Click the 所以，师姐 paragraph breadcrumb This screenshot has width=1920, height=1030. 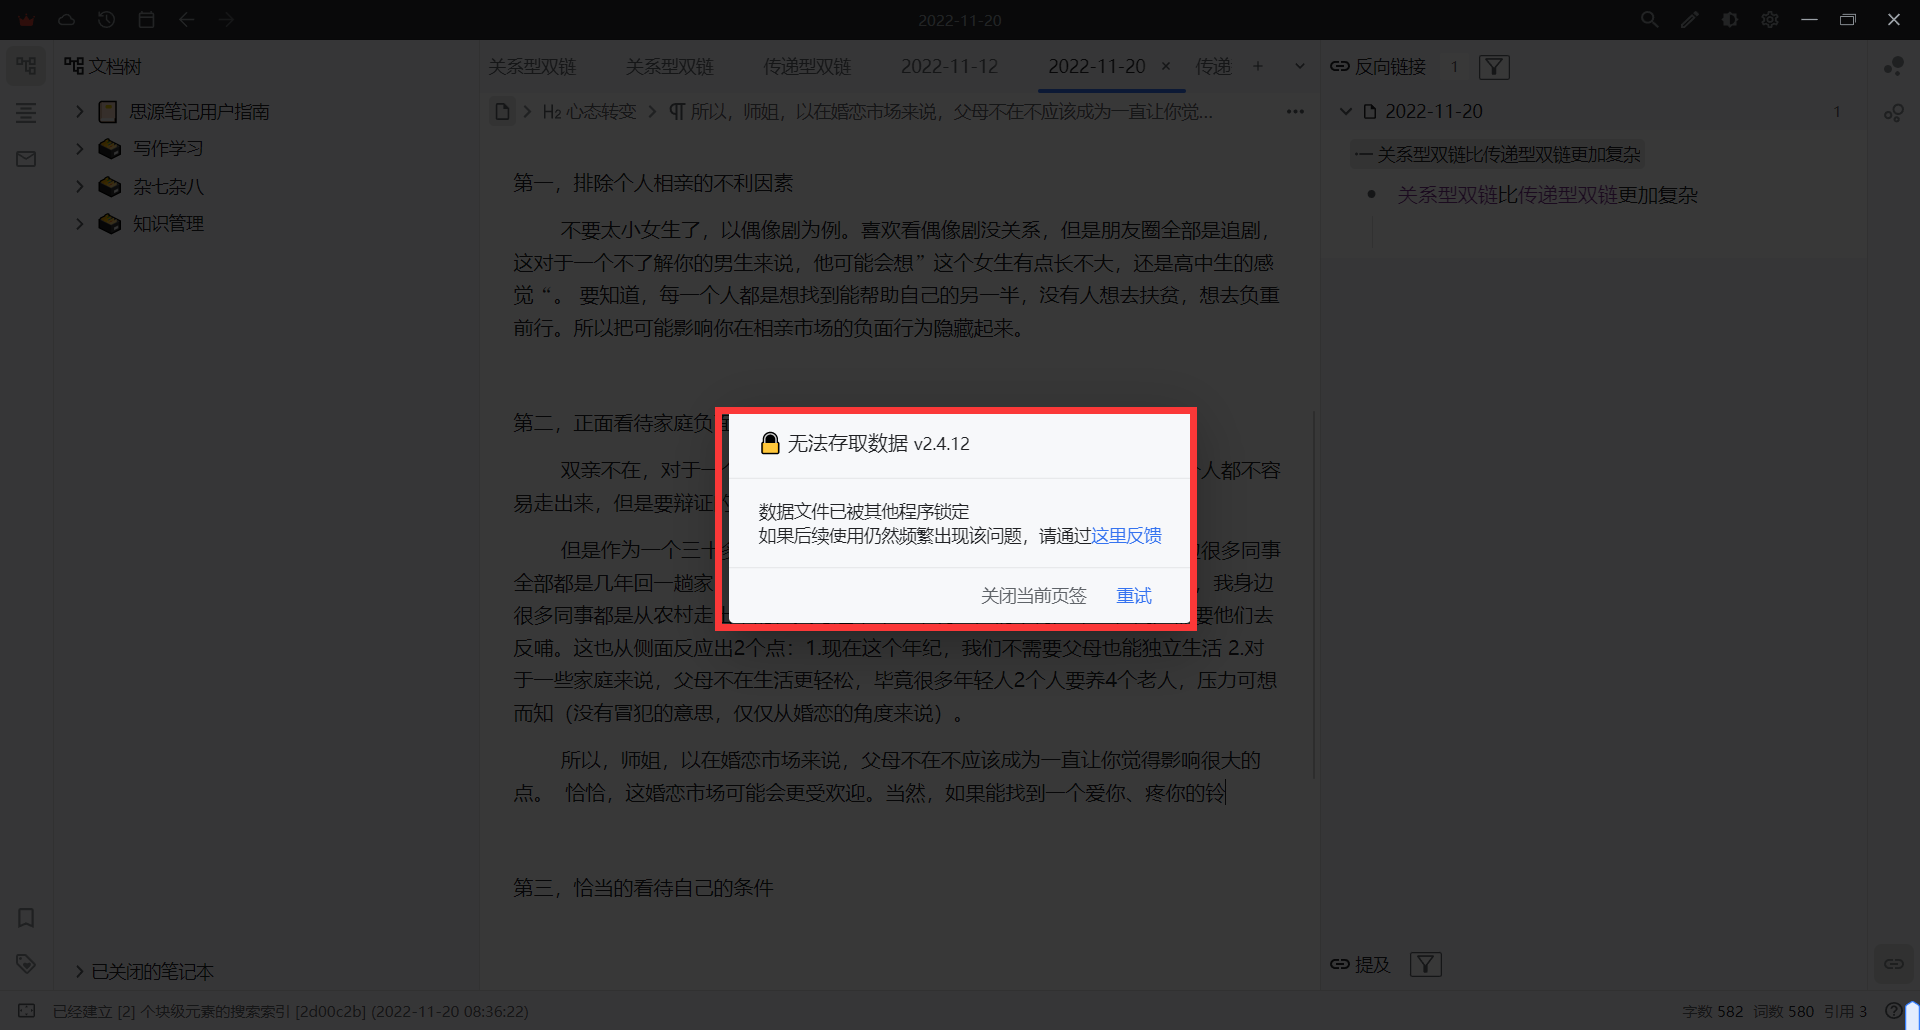coord(940,111)
